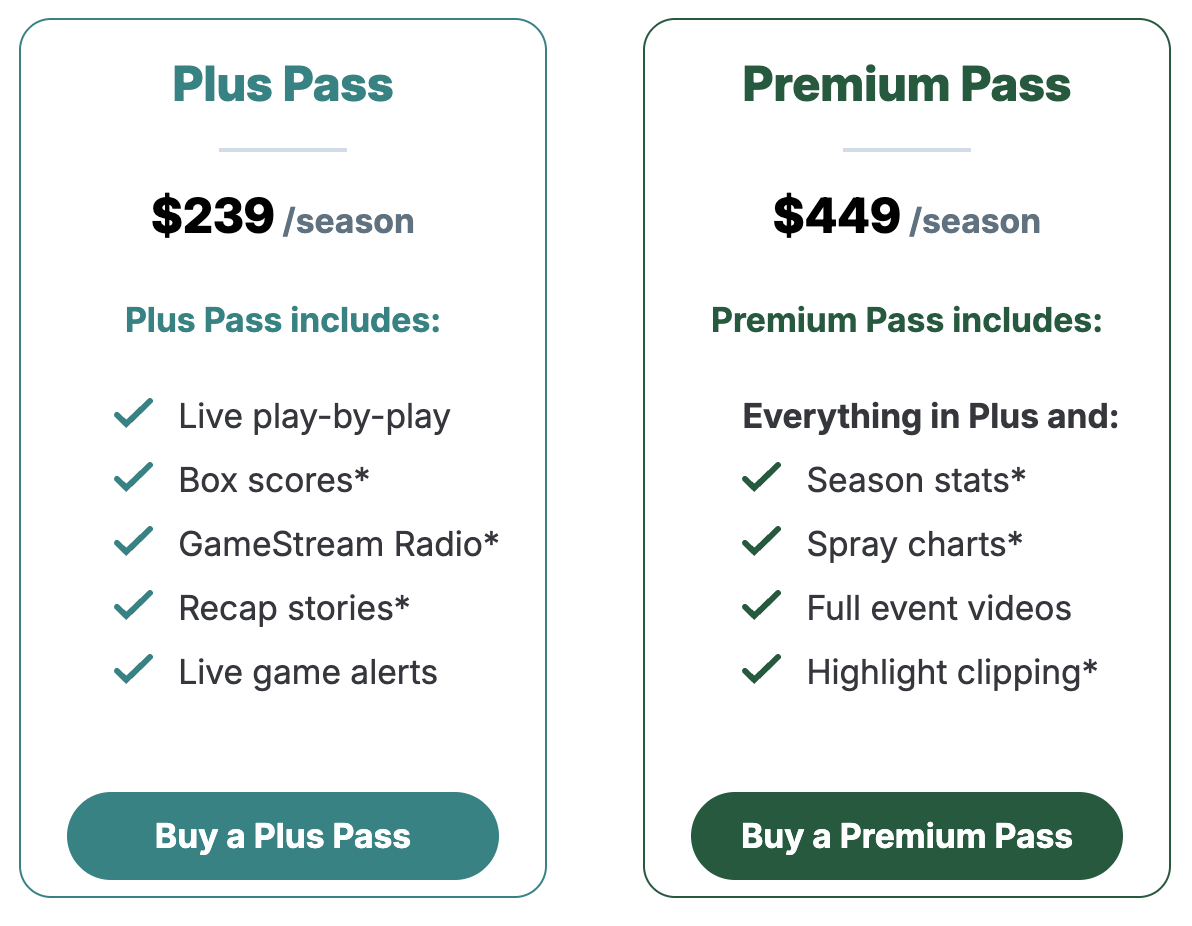Click the $239 per season price

coord(283,217)
